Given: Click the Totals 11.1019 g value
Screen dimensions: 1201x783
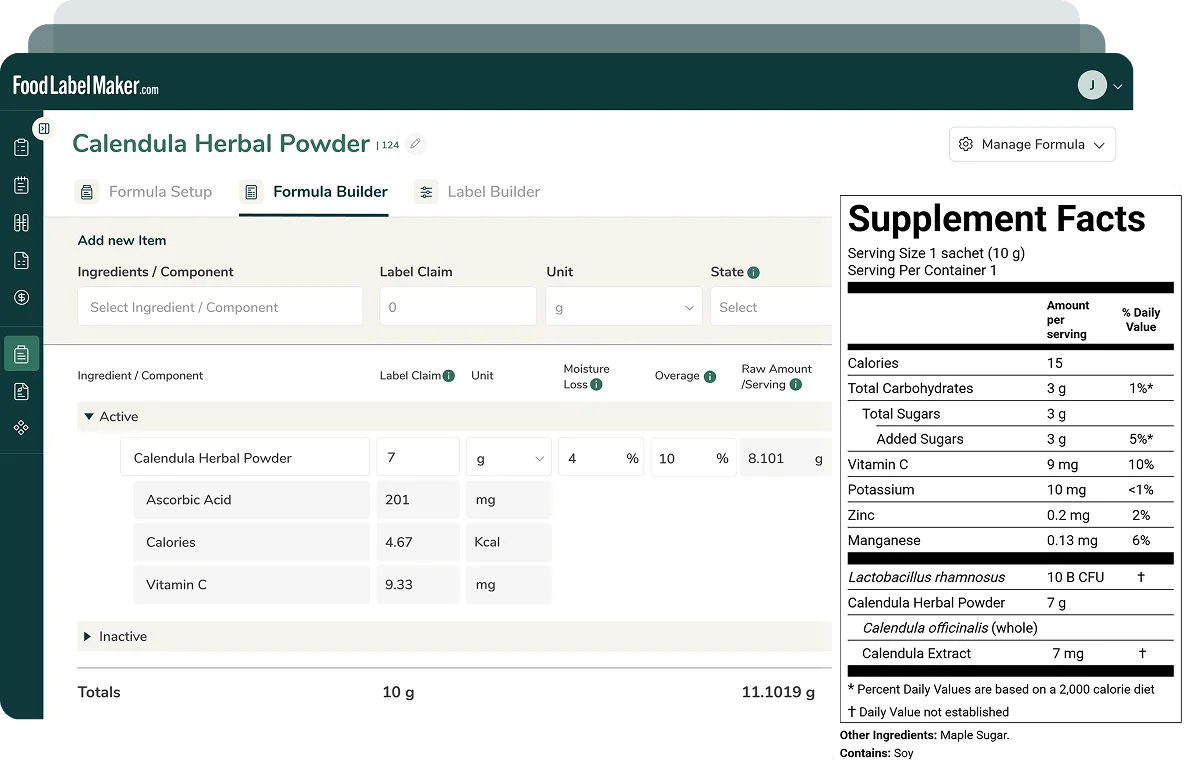Looking at the screenshot, I should click(778, 692).
